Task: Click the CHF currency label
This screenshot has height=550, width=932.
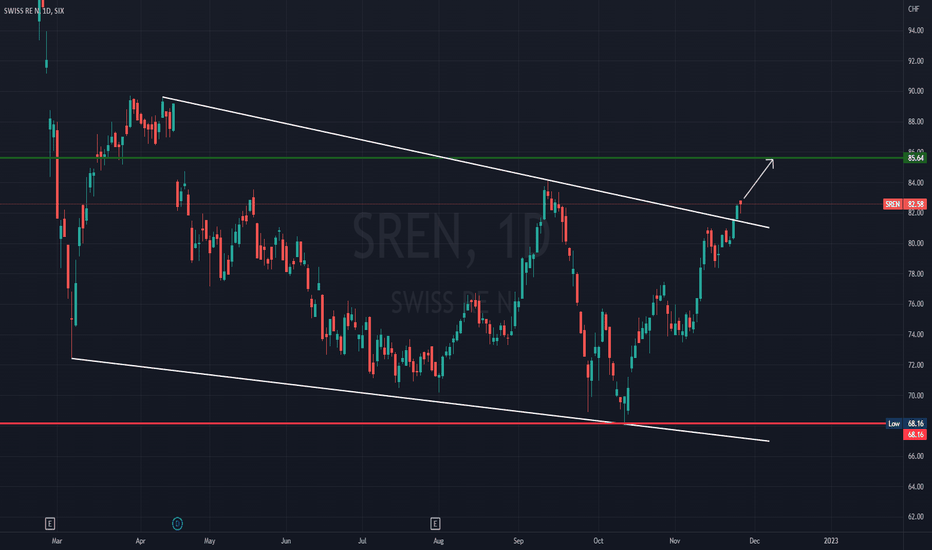Action: (x=913, y=9)
